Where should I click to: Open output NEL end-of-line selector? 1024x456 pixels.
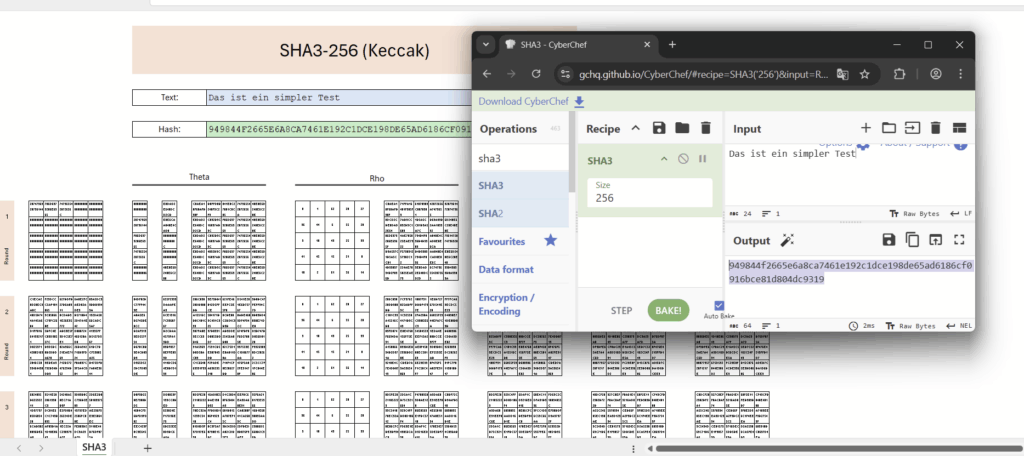pos(957,325)
